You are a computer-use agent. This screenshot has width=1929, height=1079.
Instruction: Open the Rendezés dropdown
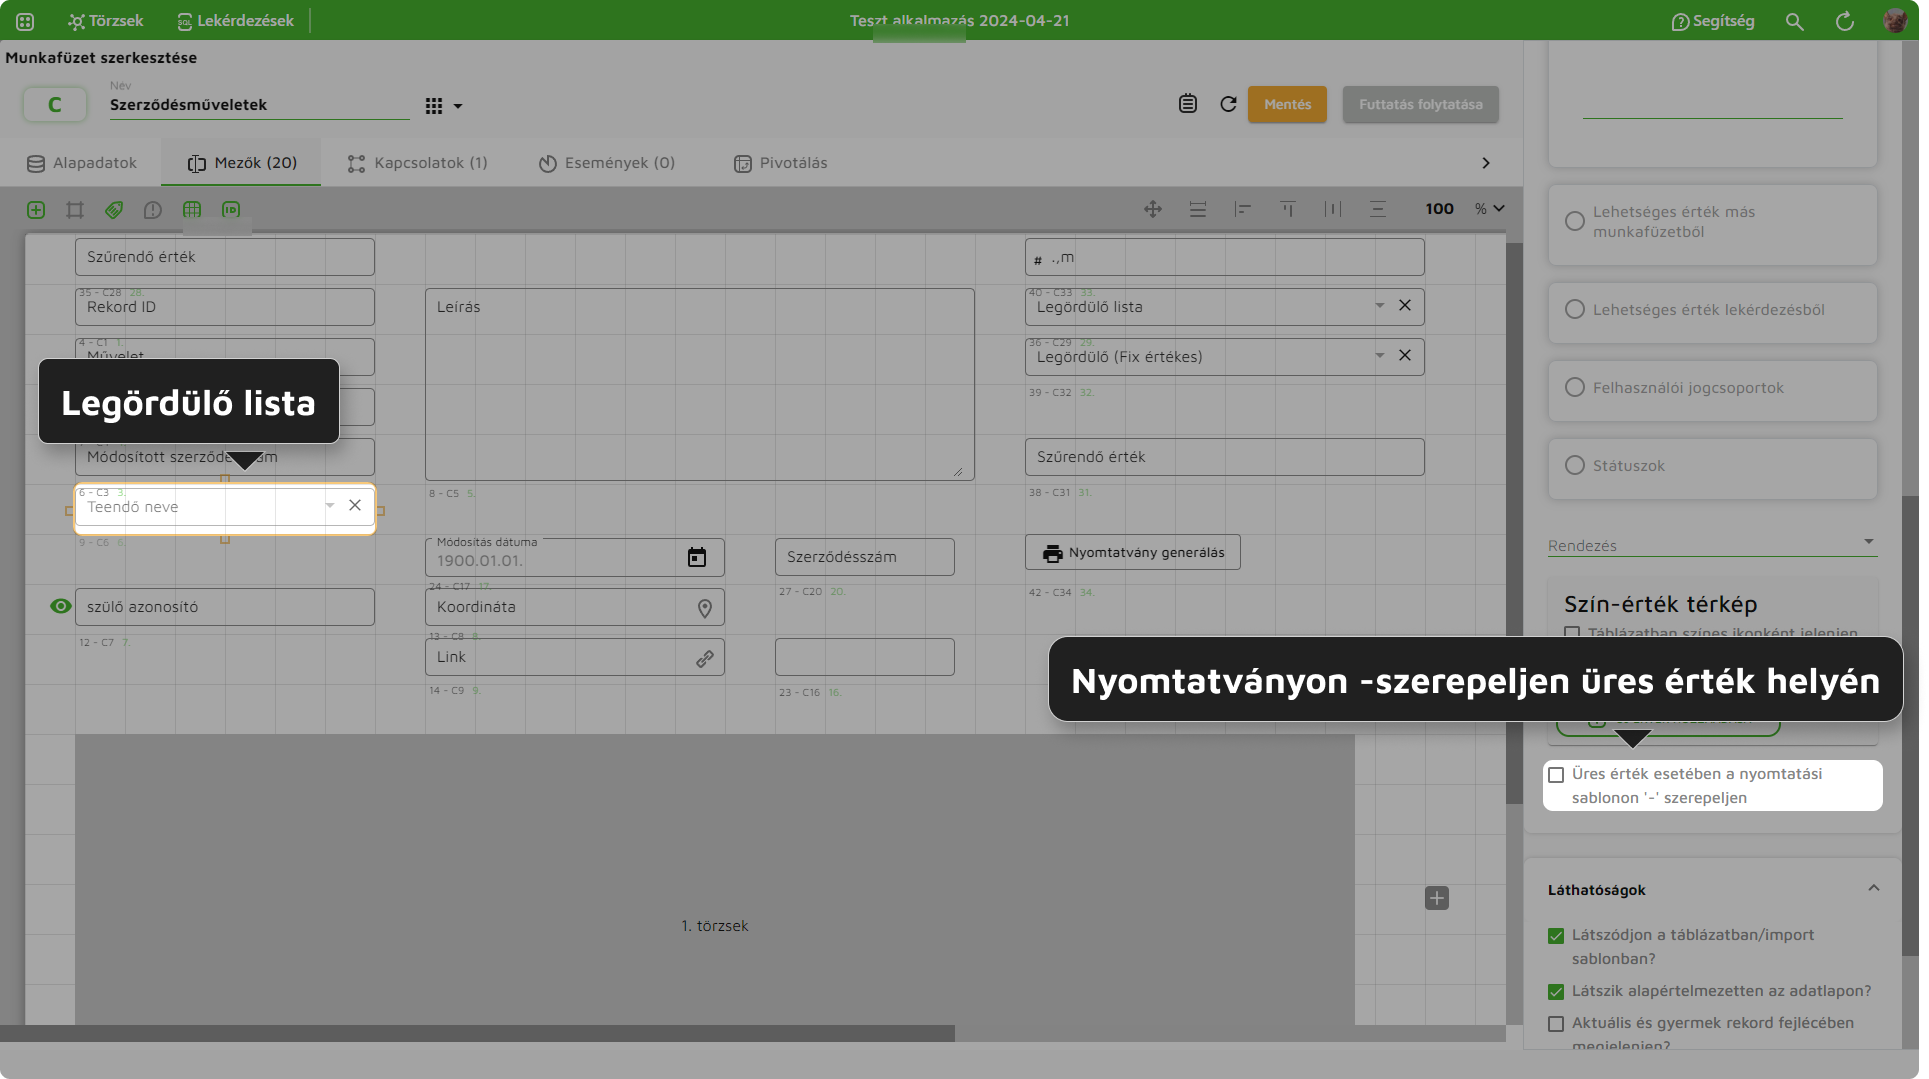[1712, 545]
